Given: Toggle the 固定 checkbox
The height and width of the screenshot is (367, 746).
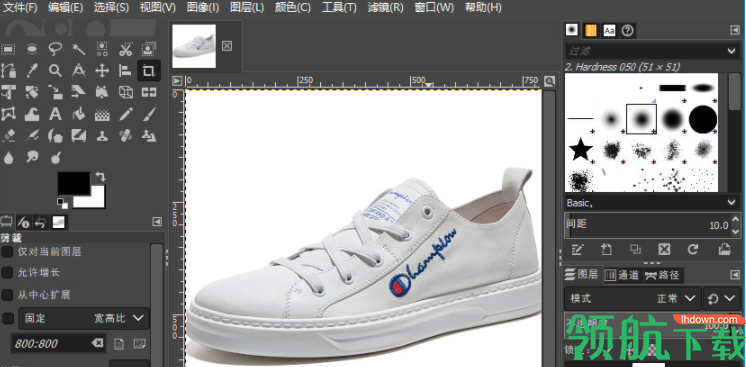Looking at the screenshot, I should click(x=7, y=318).
